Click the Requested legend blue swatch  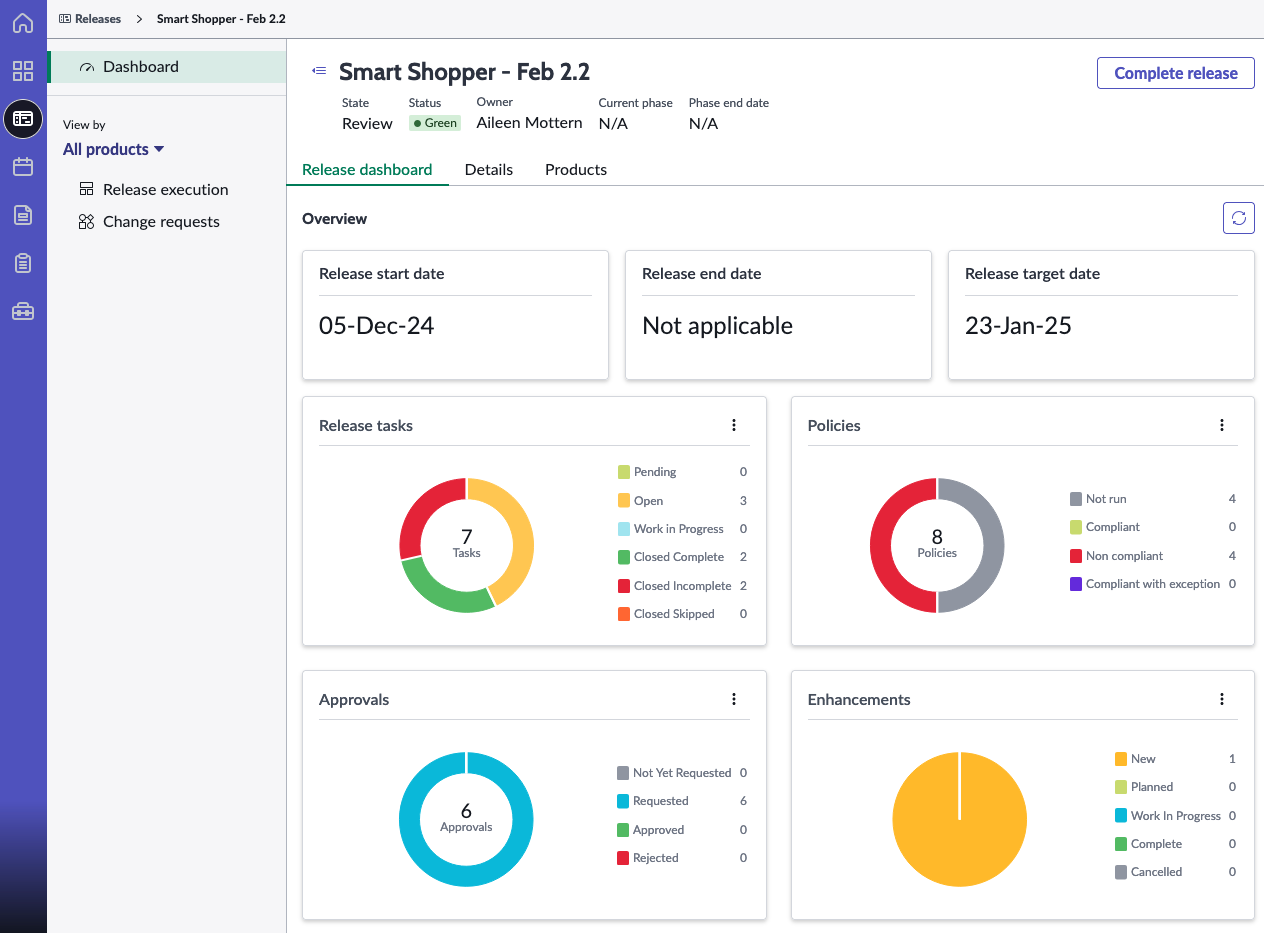[624, 801]
